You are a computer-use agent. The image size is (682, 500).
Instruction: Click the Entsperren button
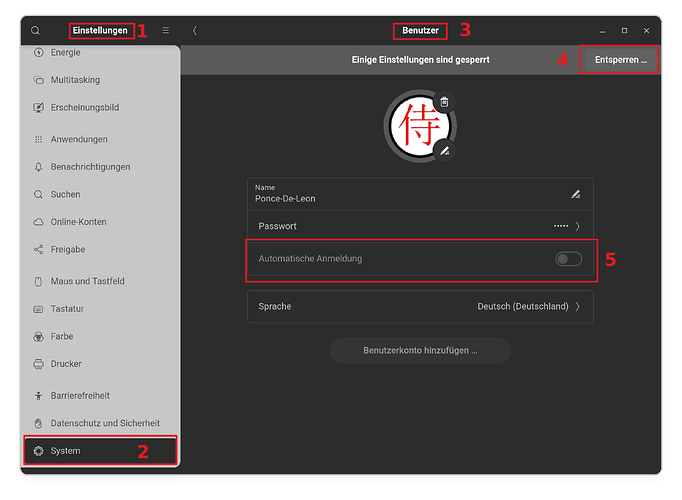620,60
